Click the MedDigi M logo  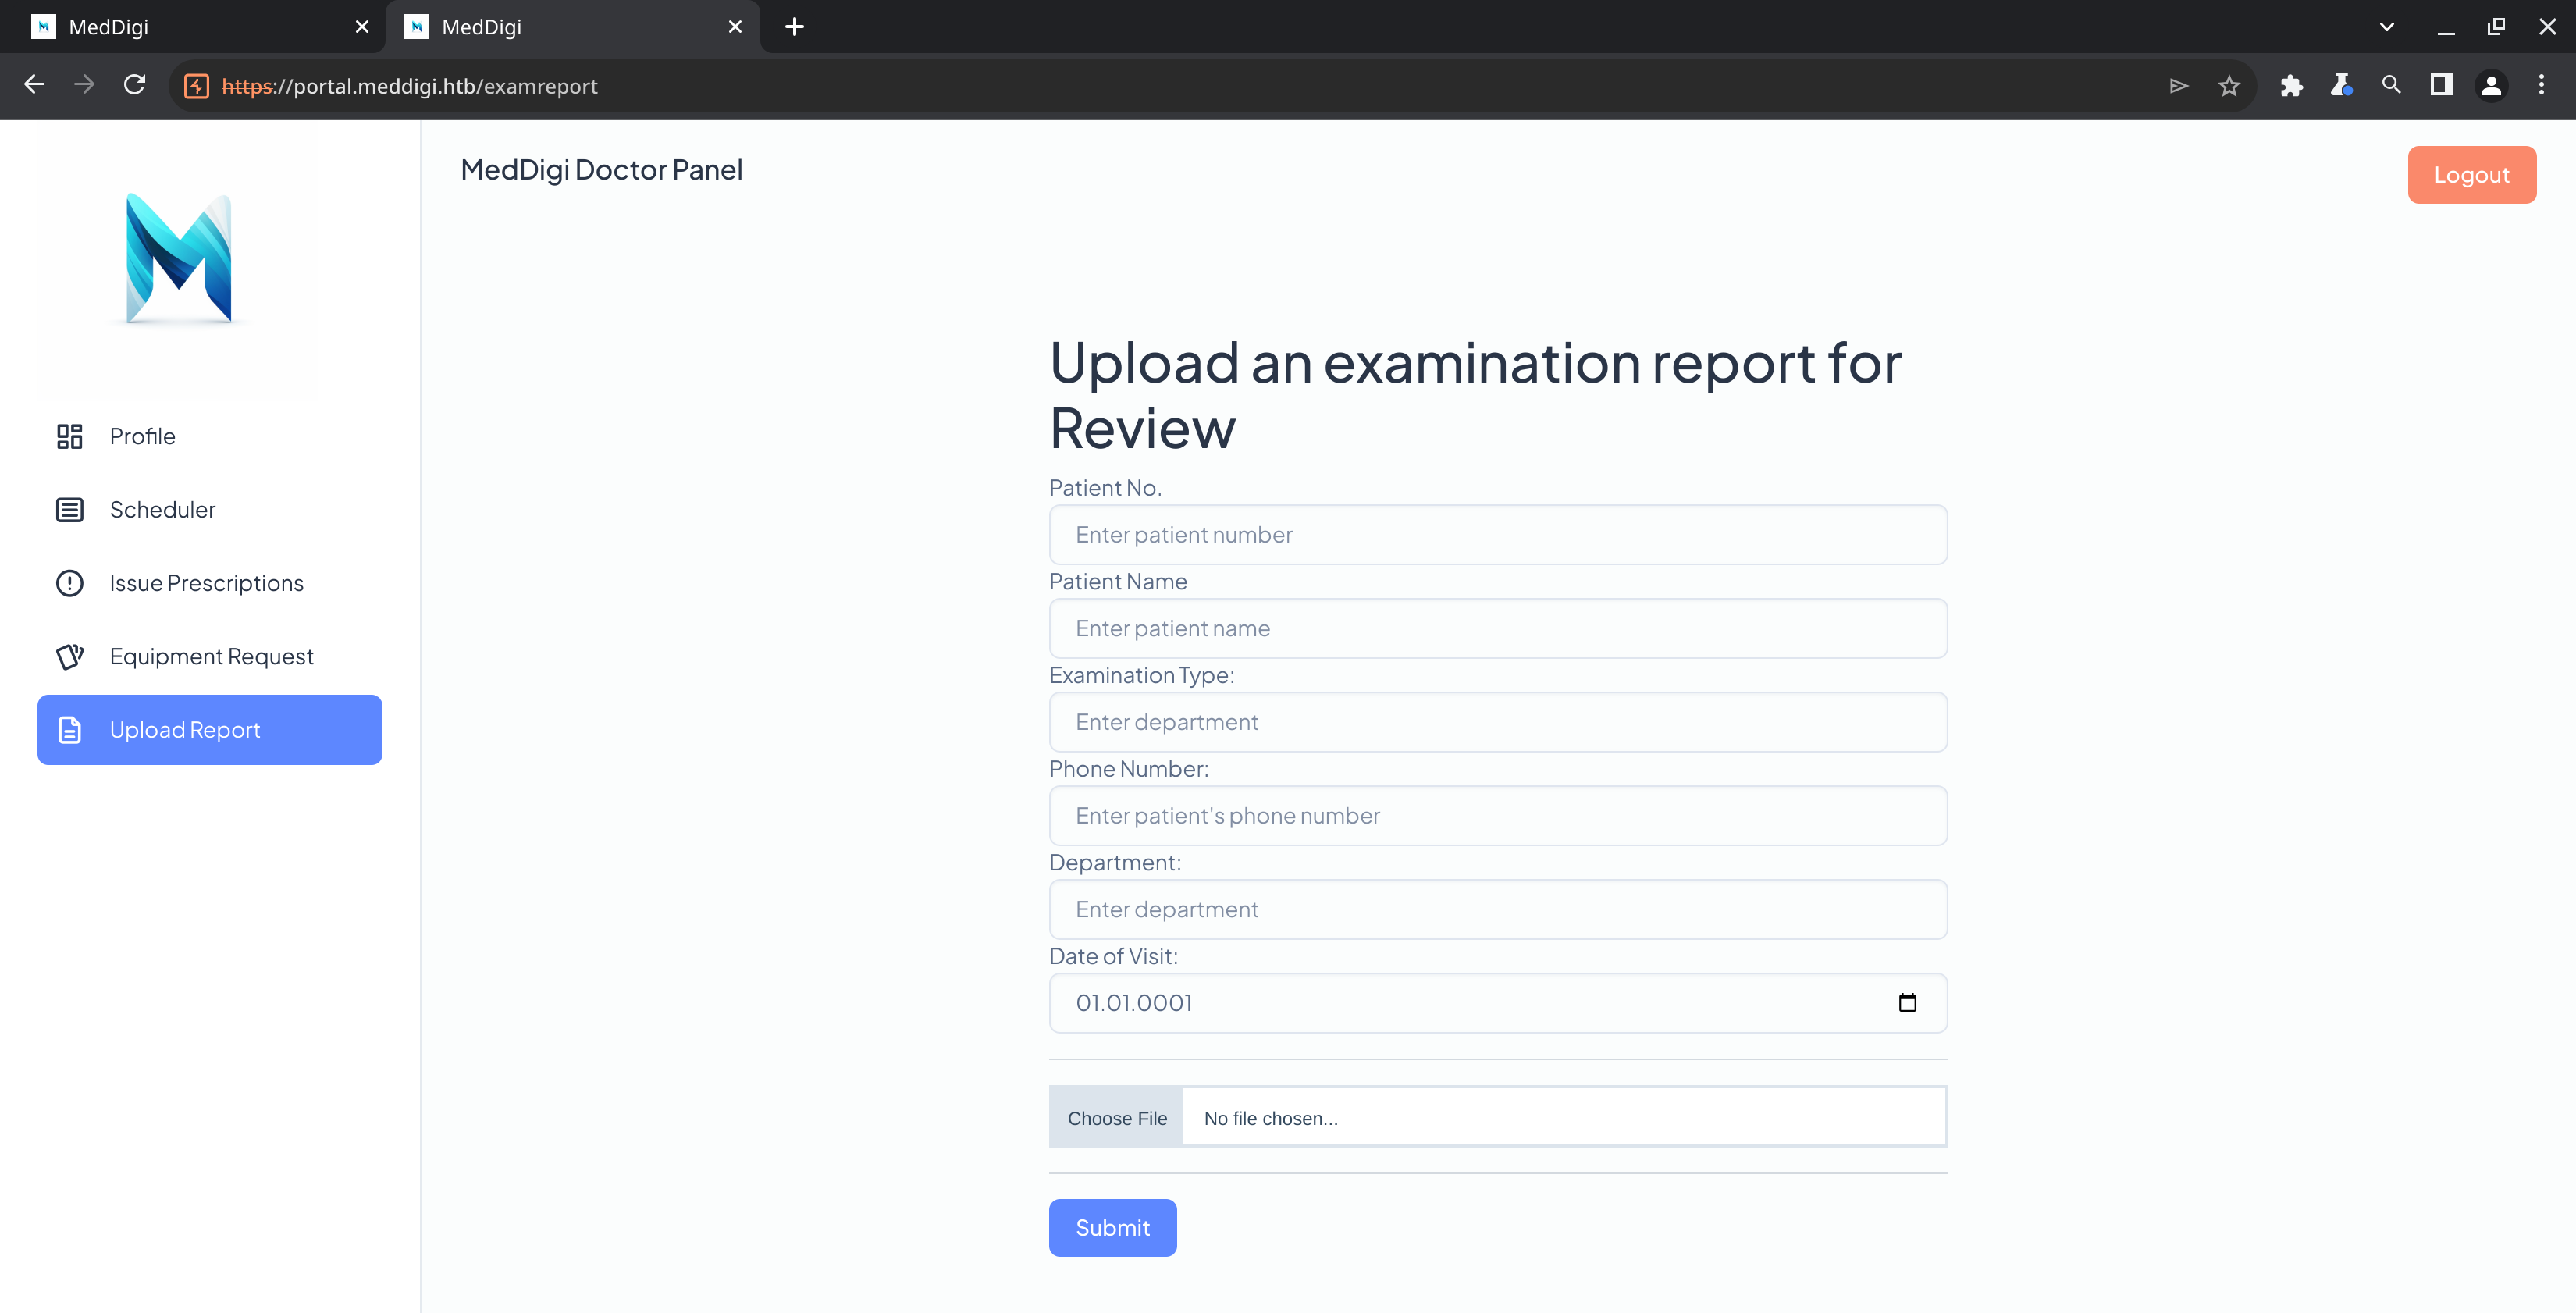(179, 259)
